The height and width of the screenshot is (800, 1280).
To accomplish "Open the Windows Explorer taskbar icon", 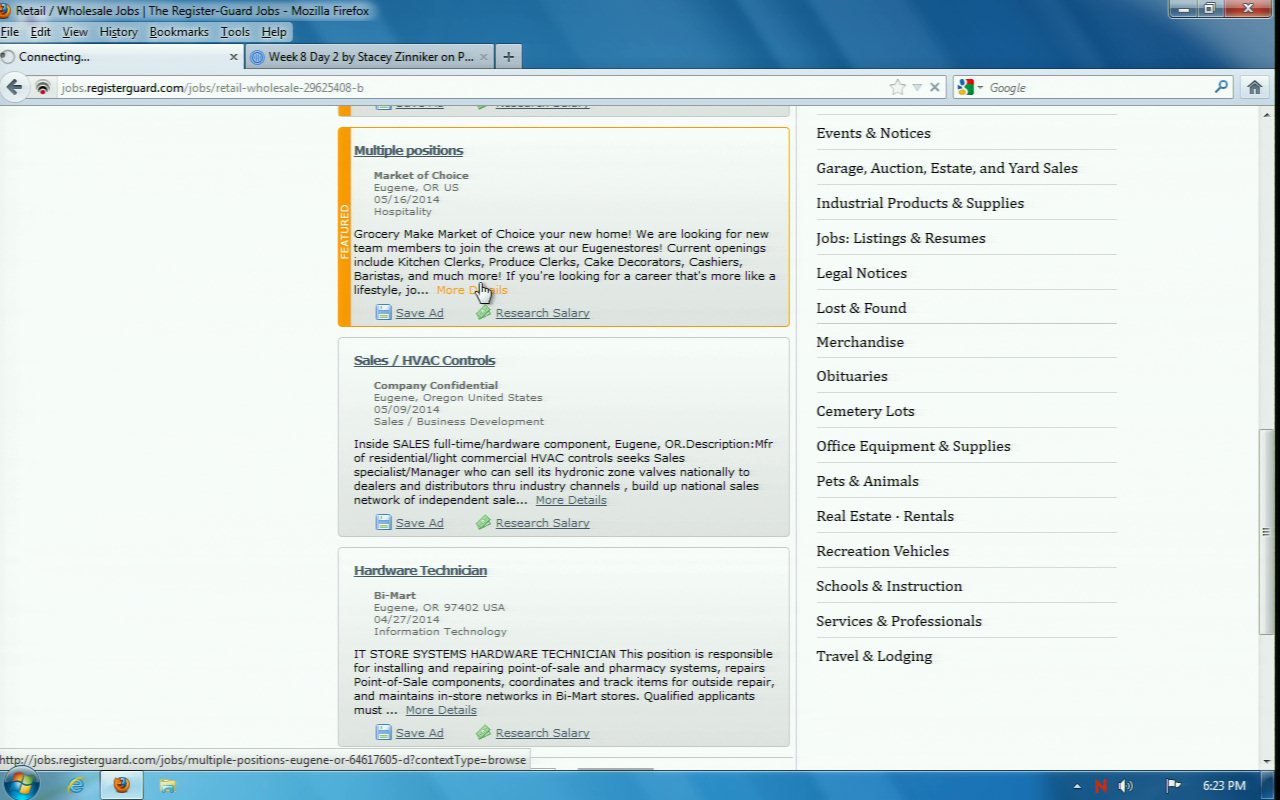I will [x=167, y=785].
